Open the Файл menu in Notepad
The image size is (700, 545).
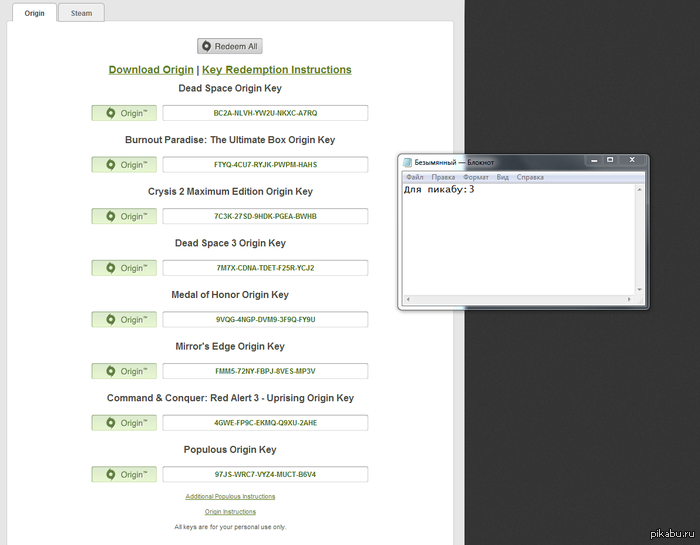point(415,177)
